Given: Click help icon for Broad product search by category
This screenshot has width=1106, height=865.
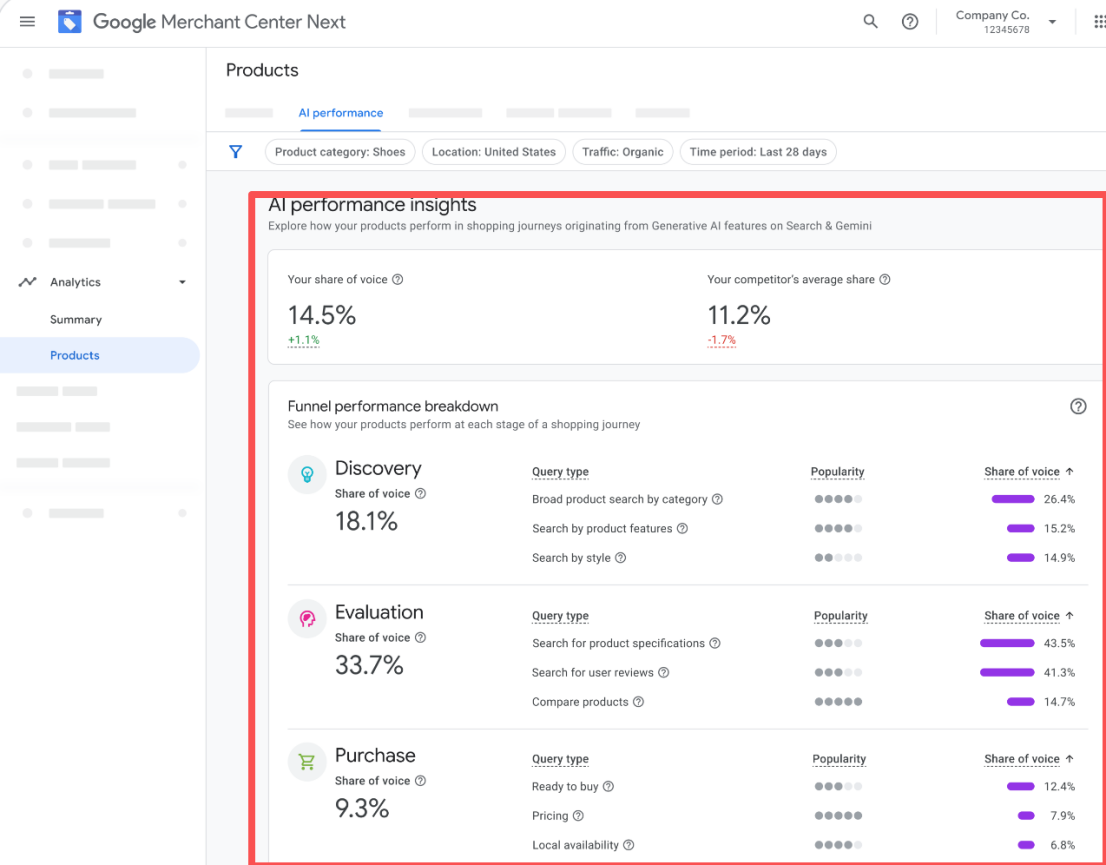Looking at the screenshot, I should [717, 500].
